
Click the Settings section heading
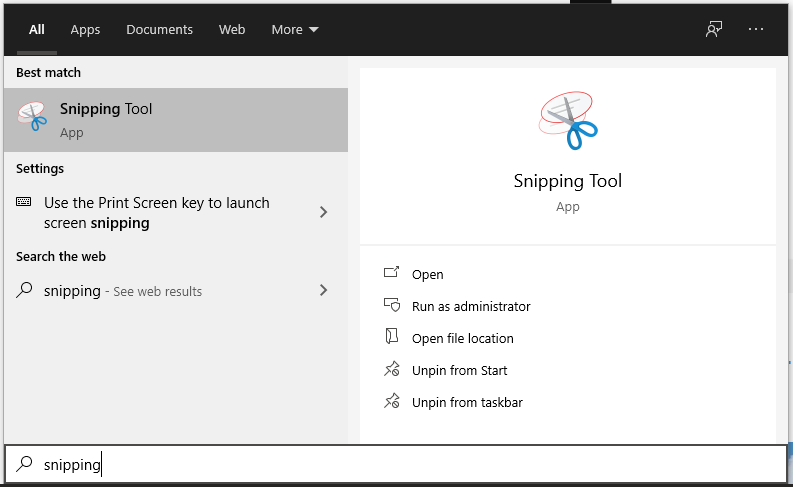point(40,168)
